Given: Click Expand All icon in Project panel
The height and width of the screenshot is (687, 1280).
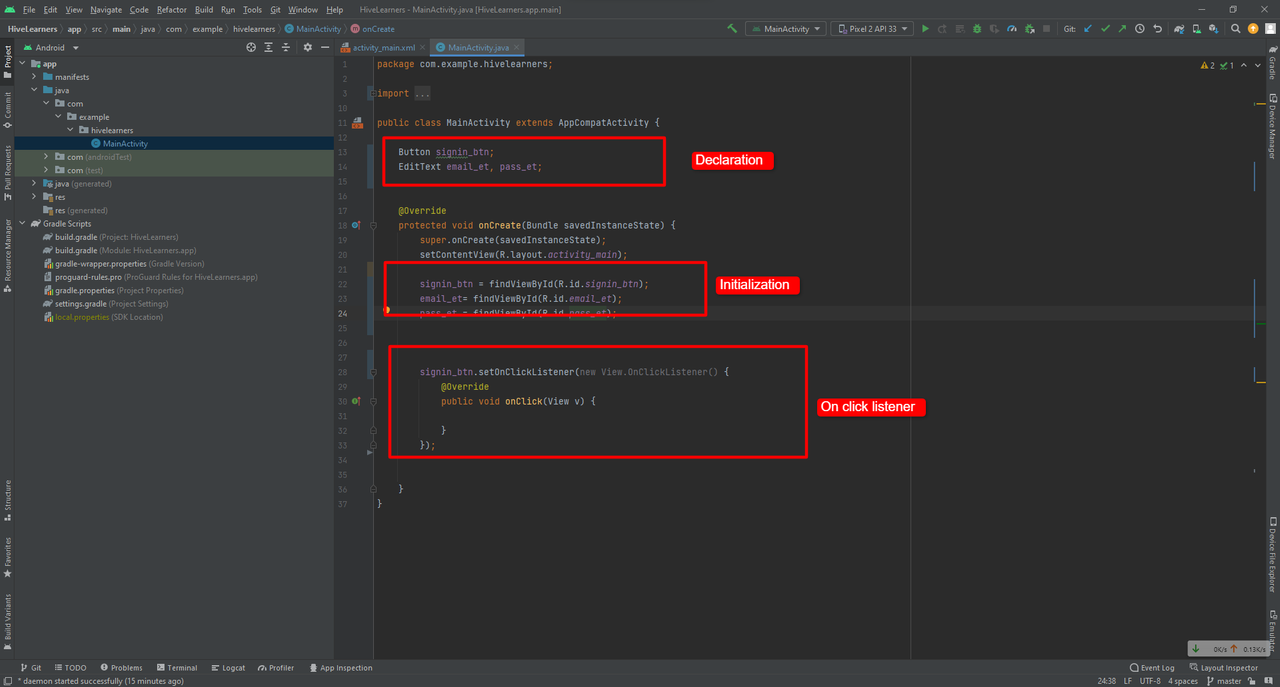Looking at the screenshot, I should pos(269,47).
